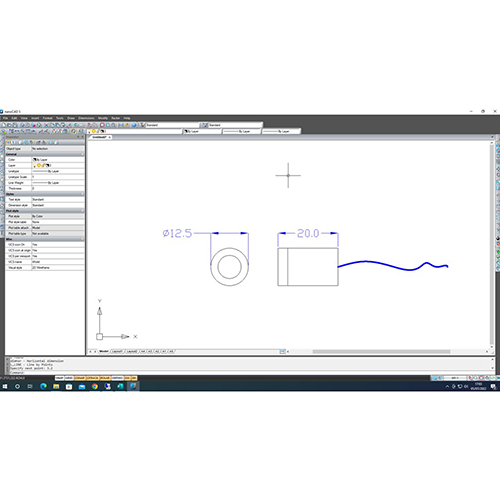500x500 pixels.
Task: Switch to the Model tab
Action: [x=104, y=351]
